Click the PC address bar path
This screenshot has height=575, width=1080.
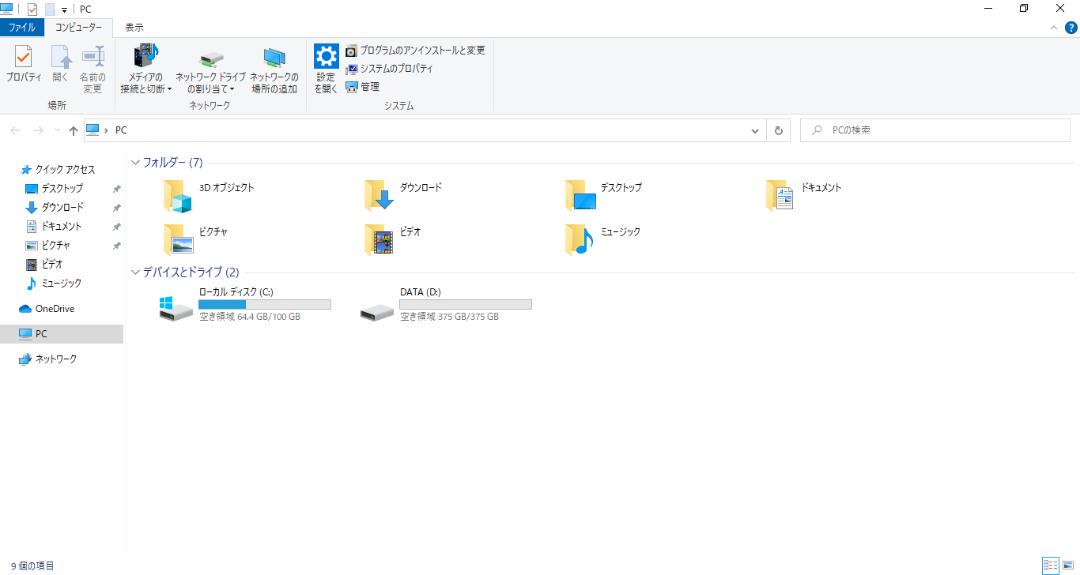pos(121,130)
